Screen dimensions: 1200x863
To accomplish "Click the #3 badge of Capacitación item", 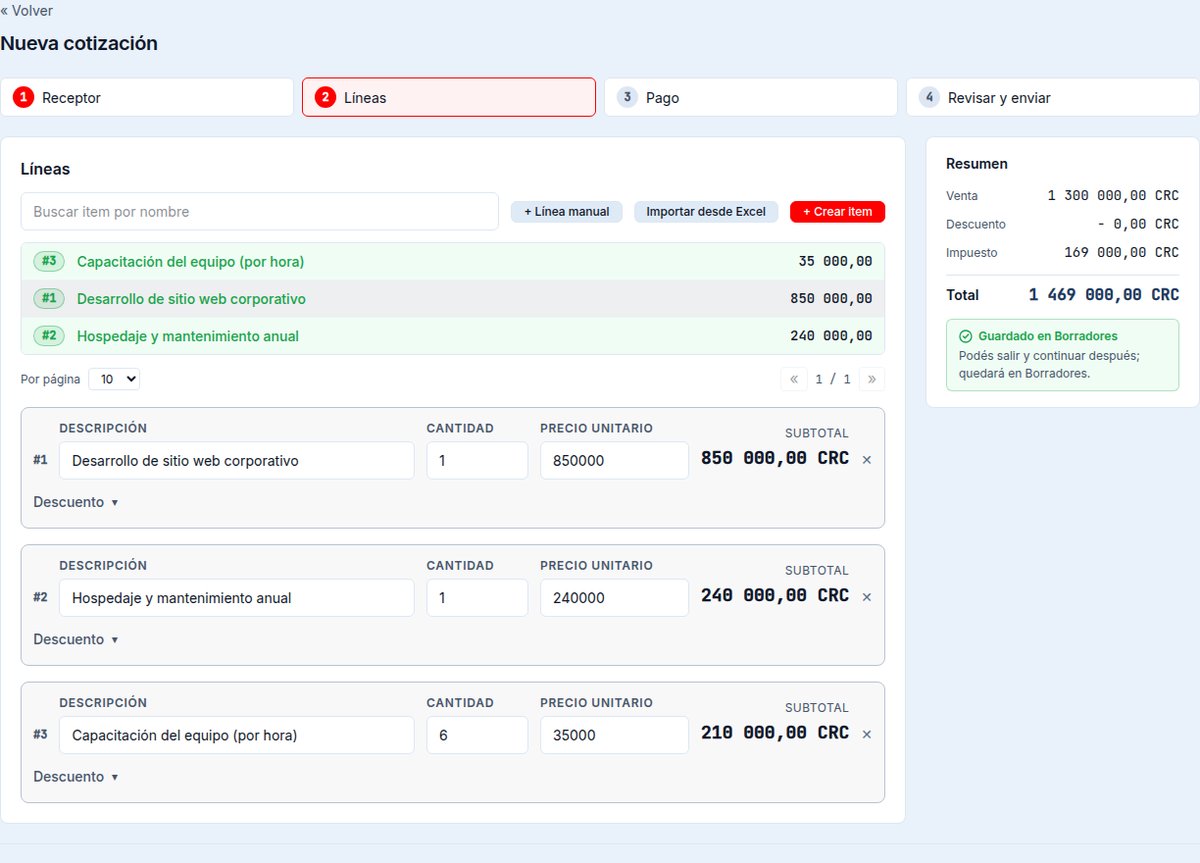I will (x=49, y=261).
